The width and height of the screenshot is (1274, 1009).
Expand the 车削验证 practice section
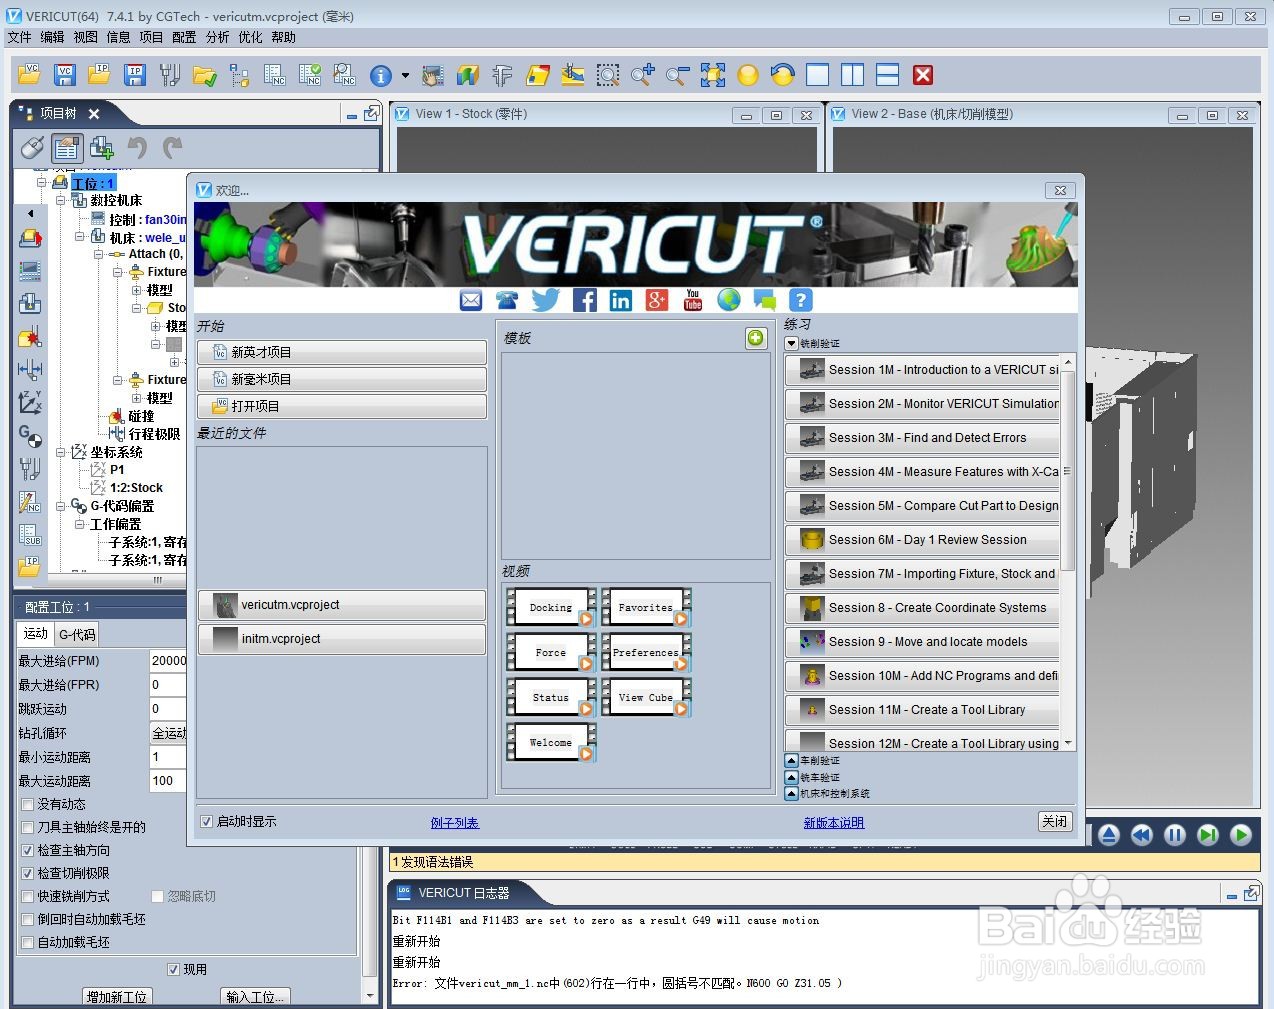792,761
